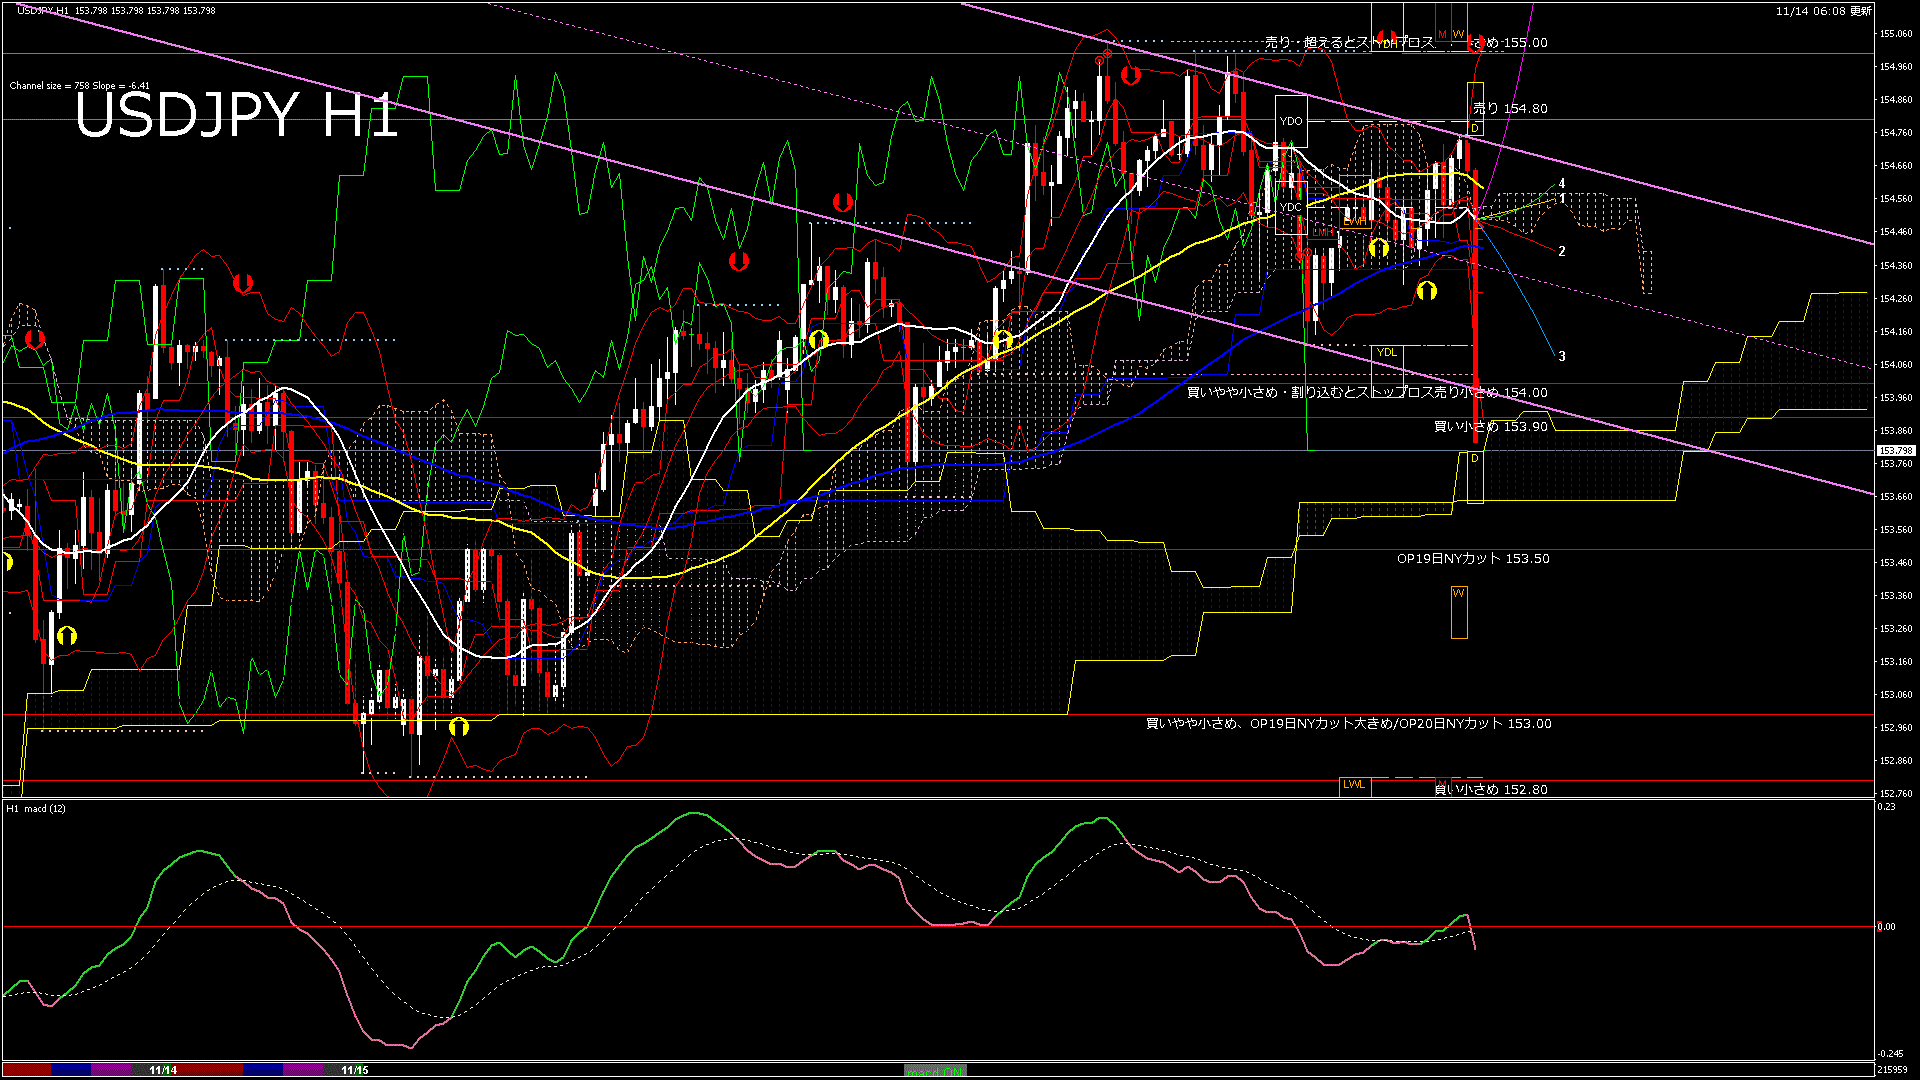The width and height of the screenshot is (1920, 1080).
Task: Click the yellow buy arrow beside the YDL box
Action: click(1426, 290)
